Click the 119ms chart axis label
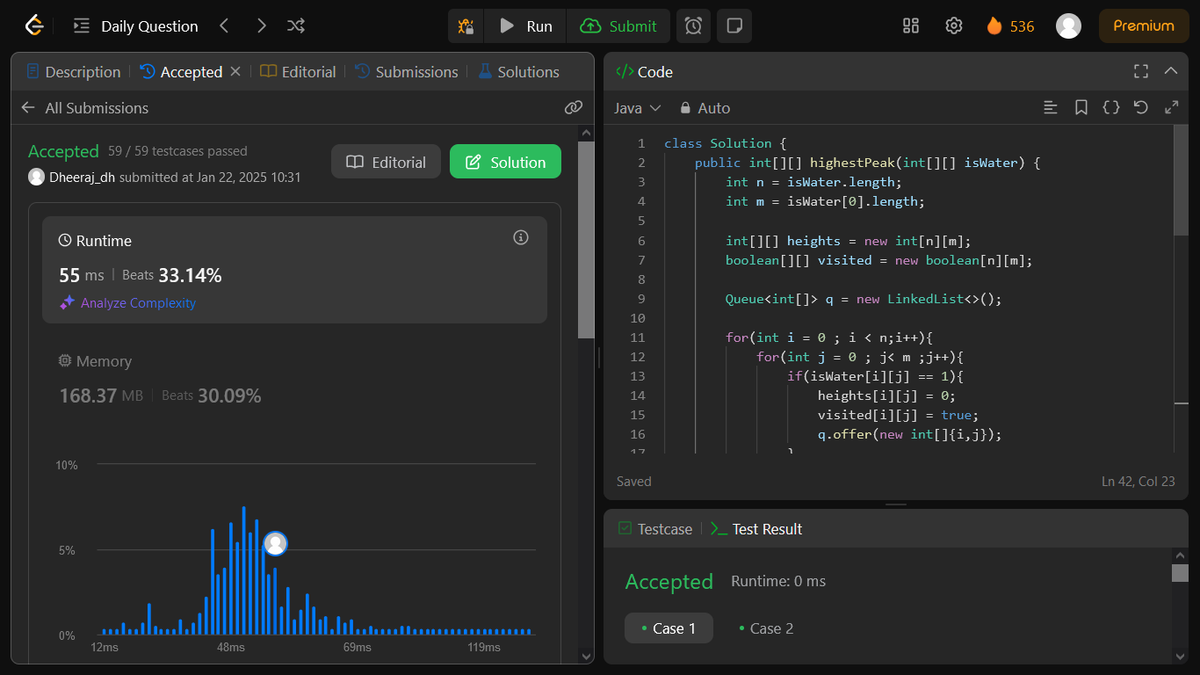 pyautogui.click(x=484, y=648)
